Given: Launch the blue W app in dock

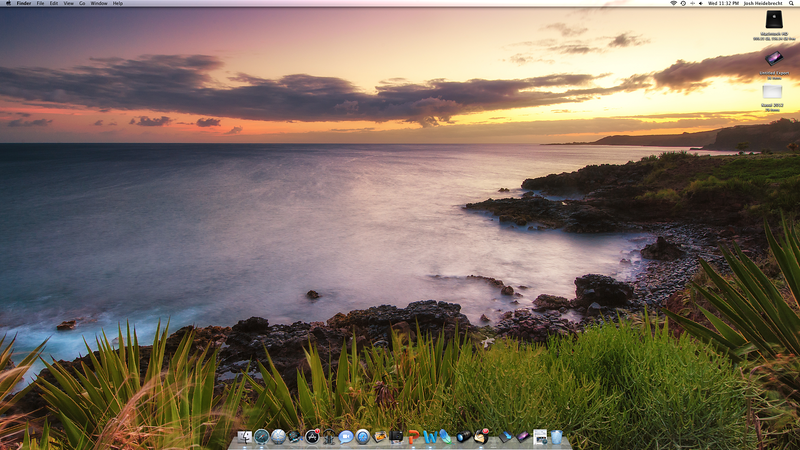Looking at the screenshot, I should tap(430, 437).
